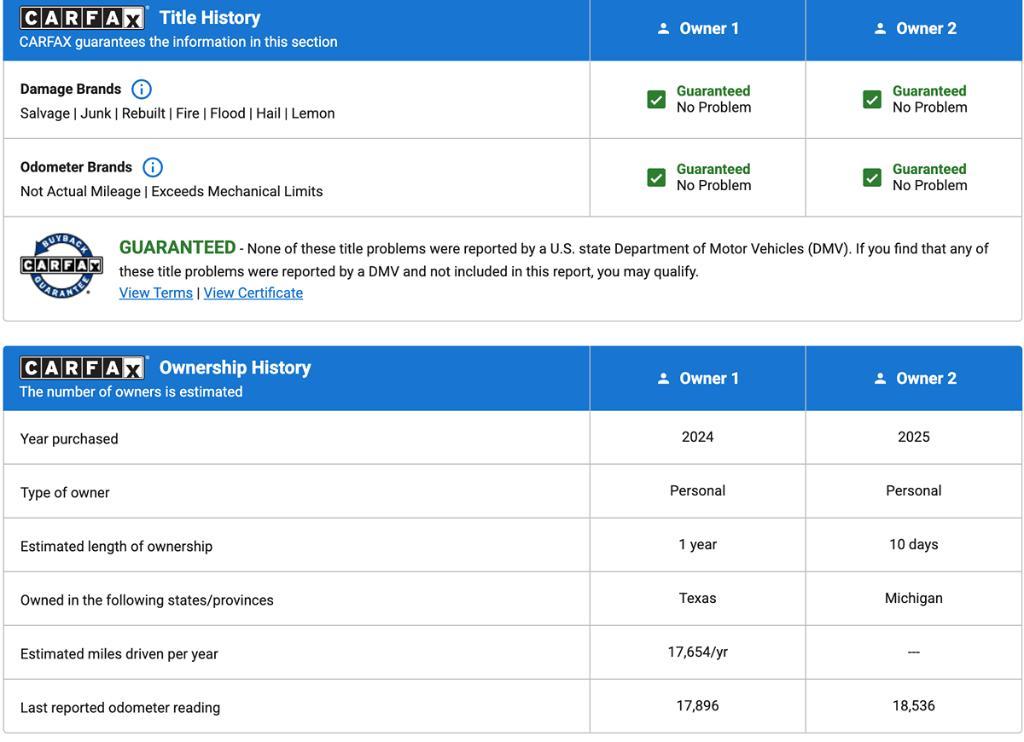Click the green check for Odometer Brands Owner 2

tap(872, 178)
